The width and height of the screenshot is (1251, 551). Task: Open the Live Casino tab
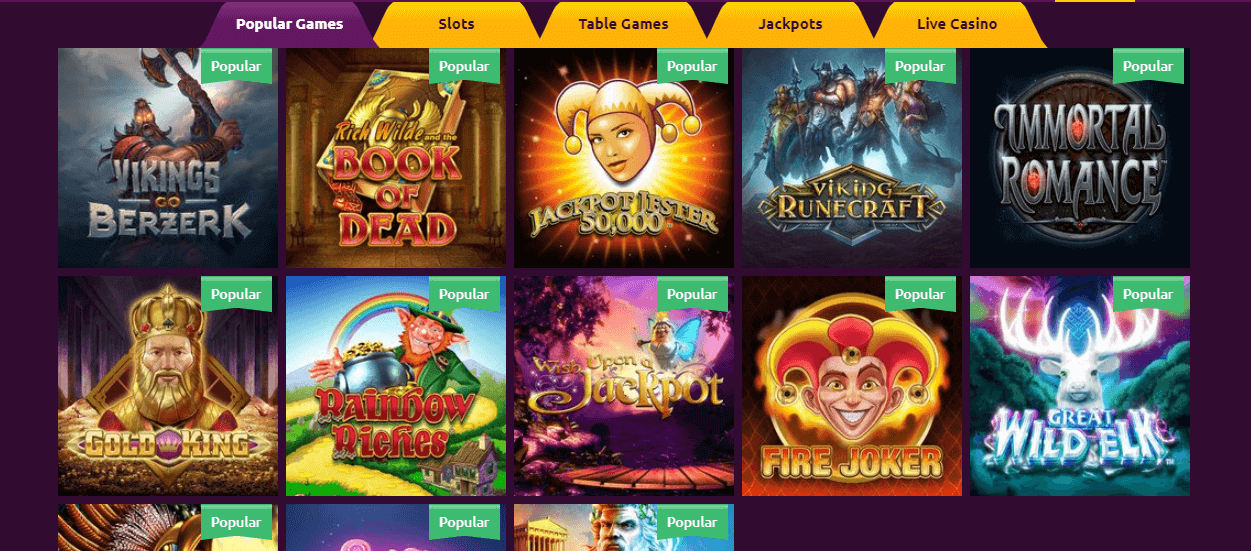point(957,24)
